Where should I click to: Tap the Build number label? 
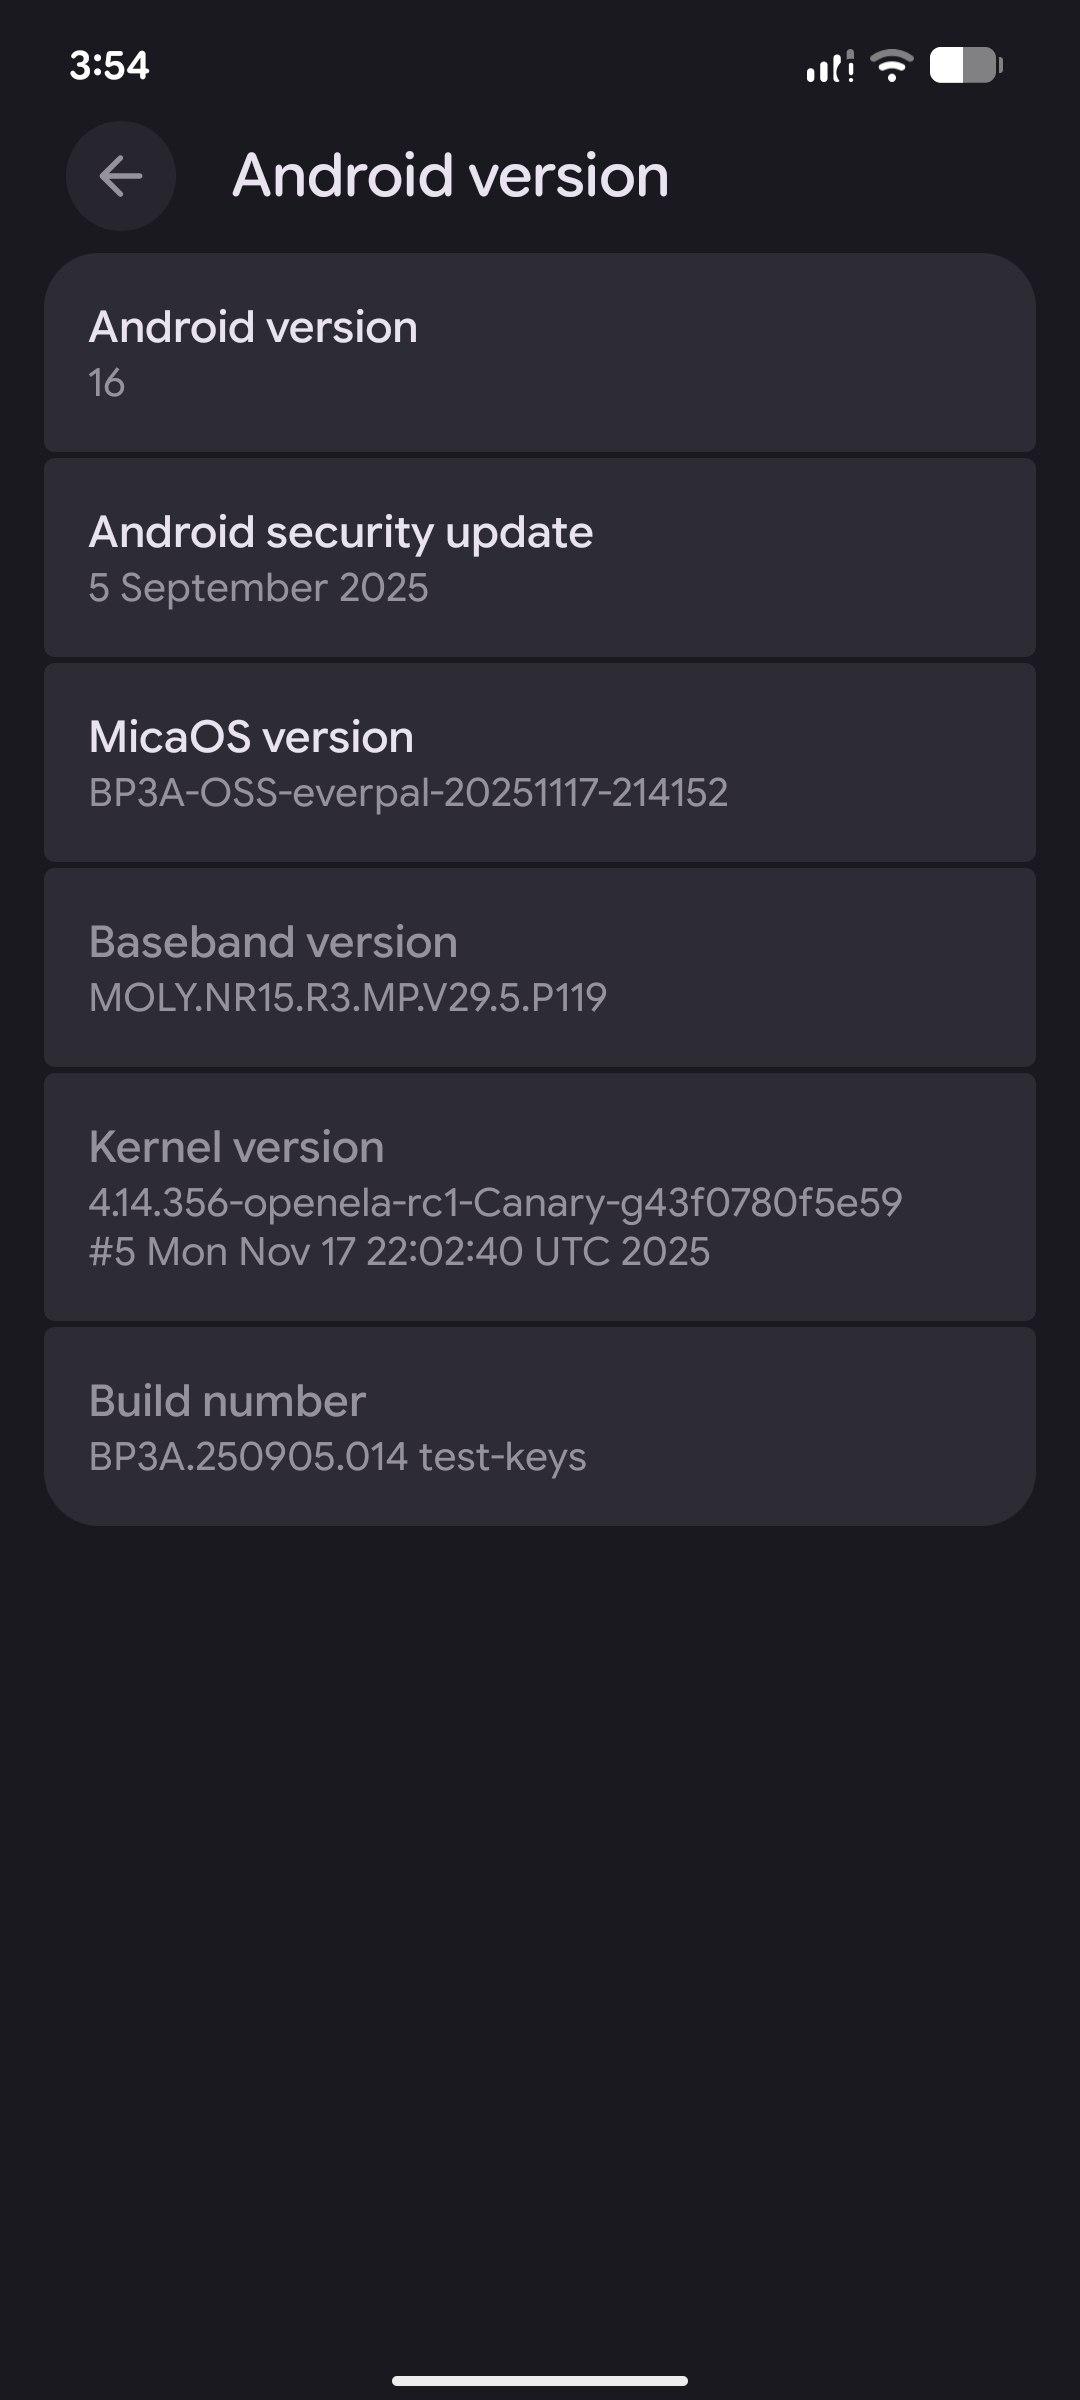(227, 1401)
